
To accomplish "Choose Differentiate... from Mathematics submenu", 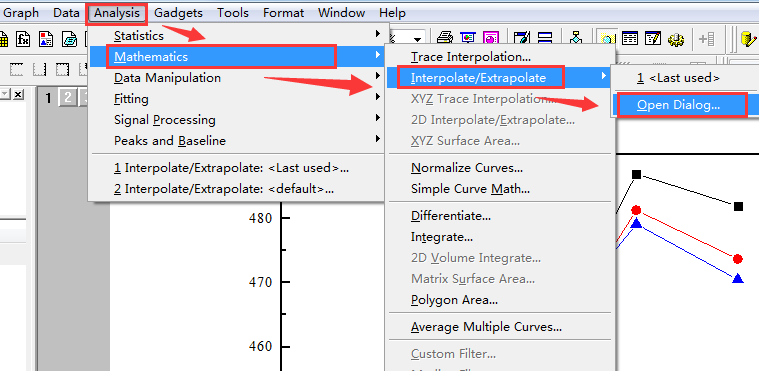I will click(451, 216).
